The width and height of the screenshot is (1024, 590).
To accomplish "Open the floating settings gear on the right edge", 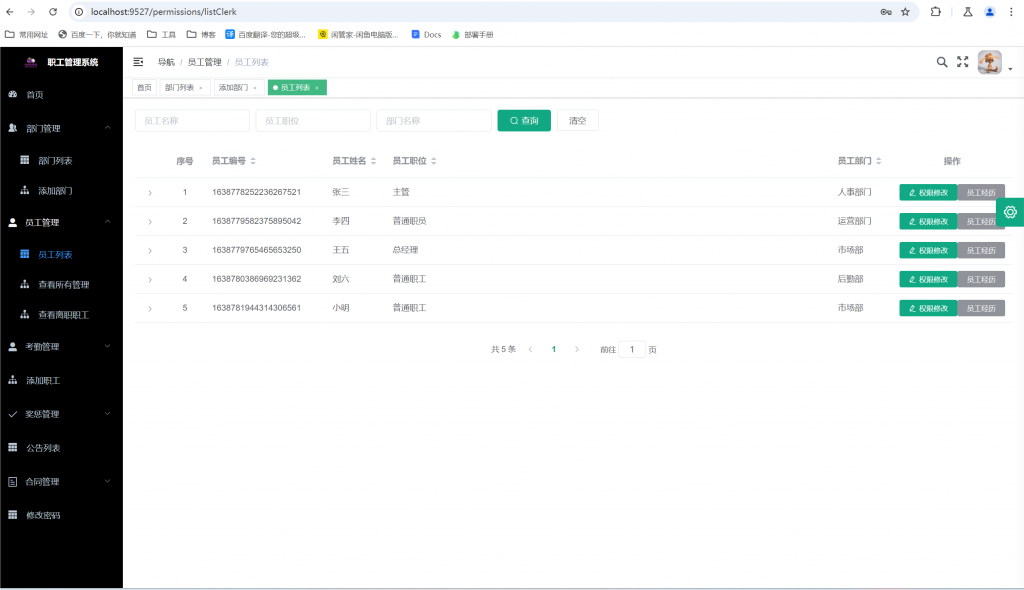I will tap(1011, 211).
